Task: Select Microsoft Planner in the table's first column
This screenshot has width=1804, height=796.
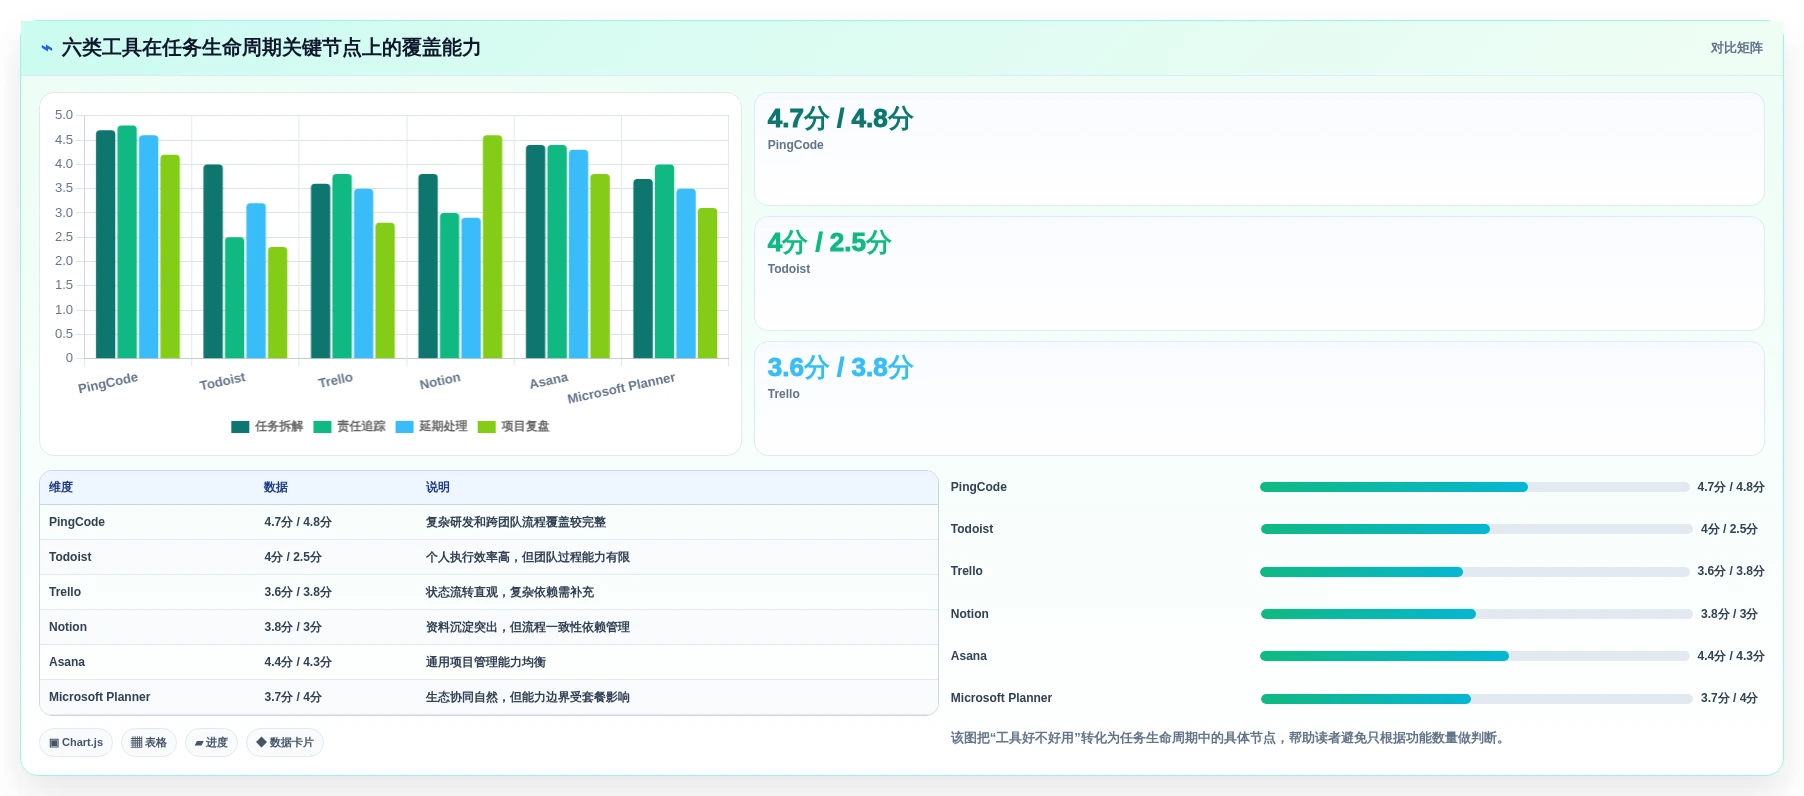Action: click(x=100, y=697)
